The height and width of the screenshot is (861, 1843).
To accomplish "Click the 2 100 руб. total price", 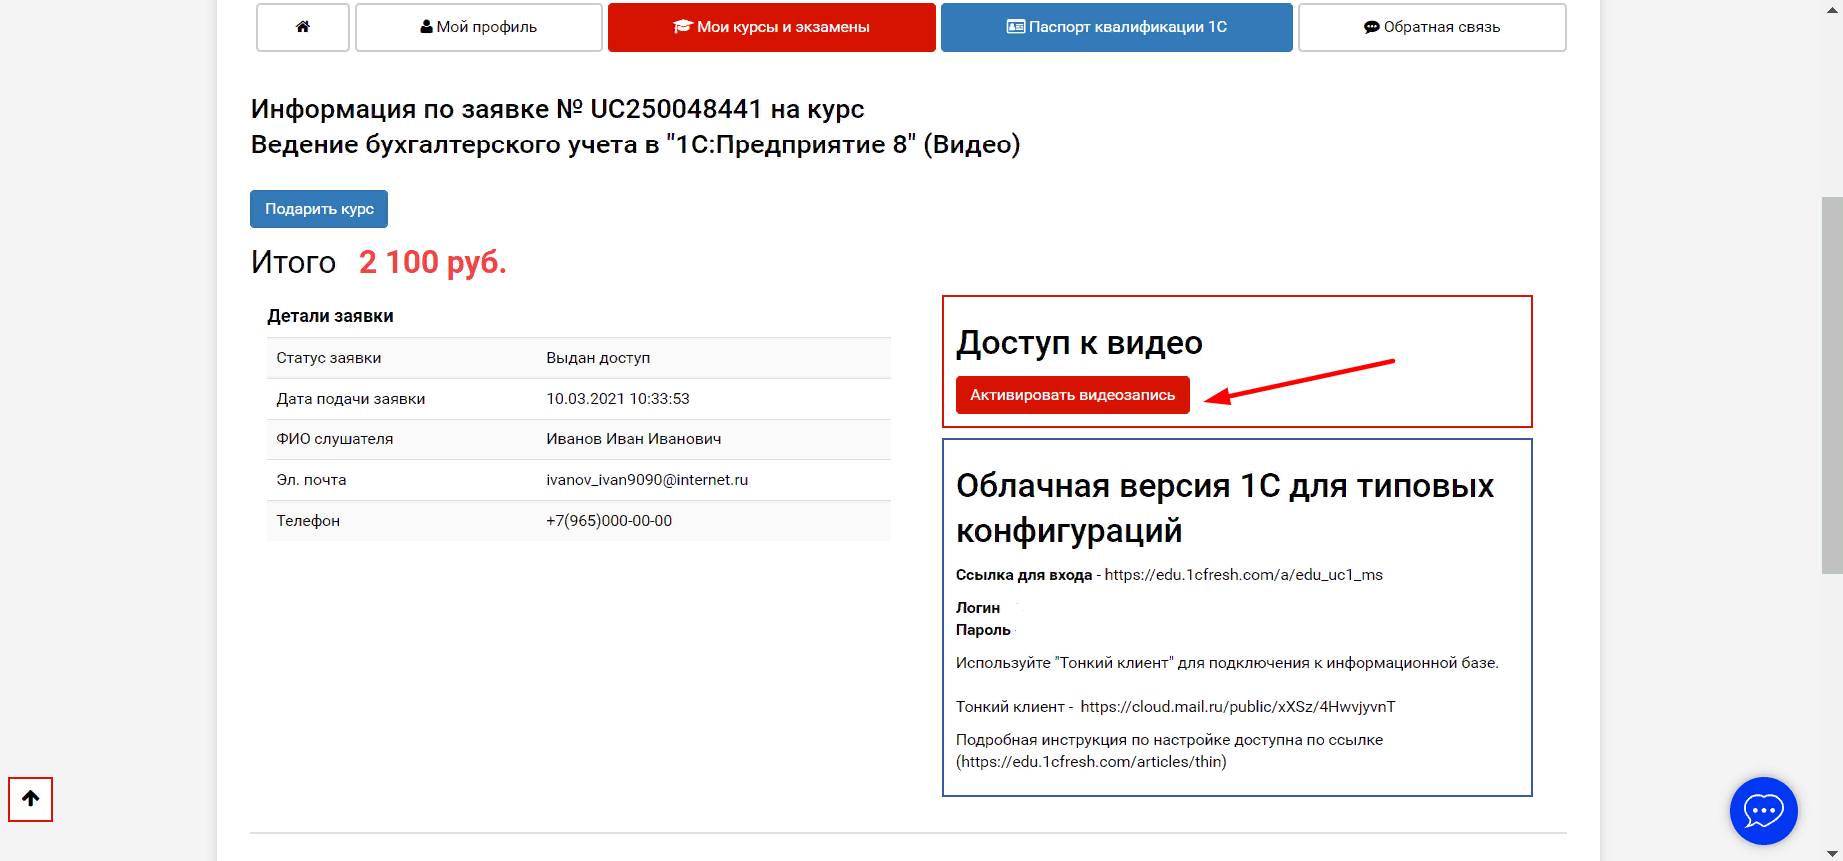I will (432, 262).
